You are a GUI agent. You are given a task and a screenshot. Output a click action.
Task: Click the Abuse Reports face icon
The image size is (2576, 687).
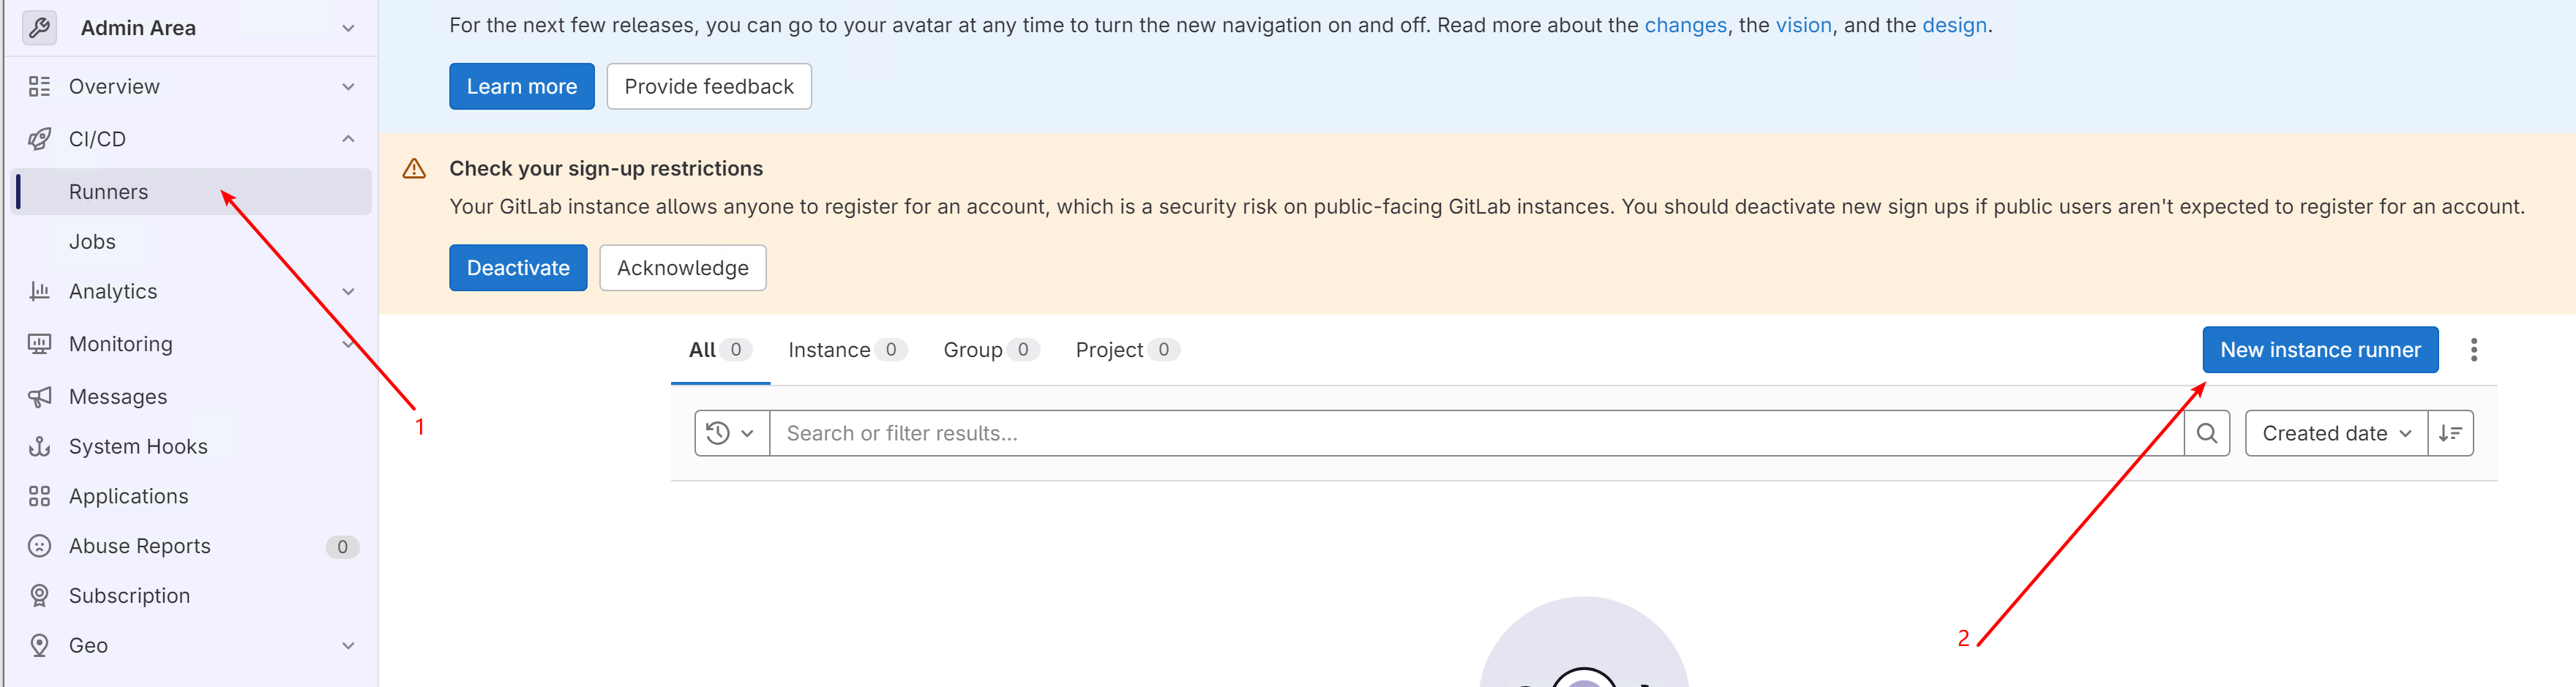pyautogui.click(x=39, y=546)
